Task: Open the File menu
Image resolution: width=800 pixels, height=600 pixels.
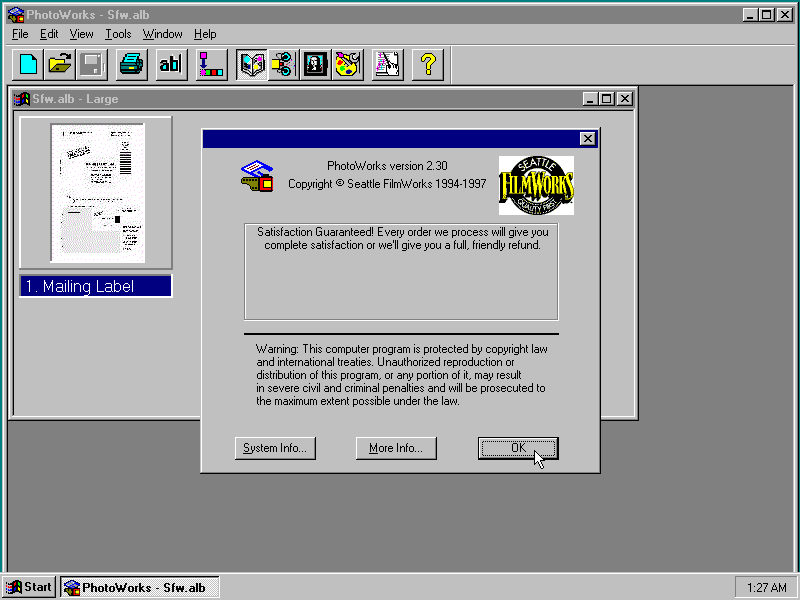Action: click(x=20, y=34)
